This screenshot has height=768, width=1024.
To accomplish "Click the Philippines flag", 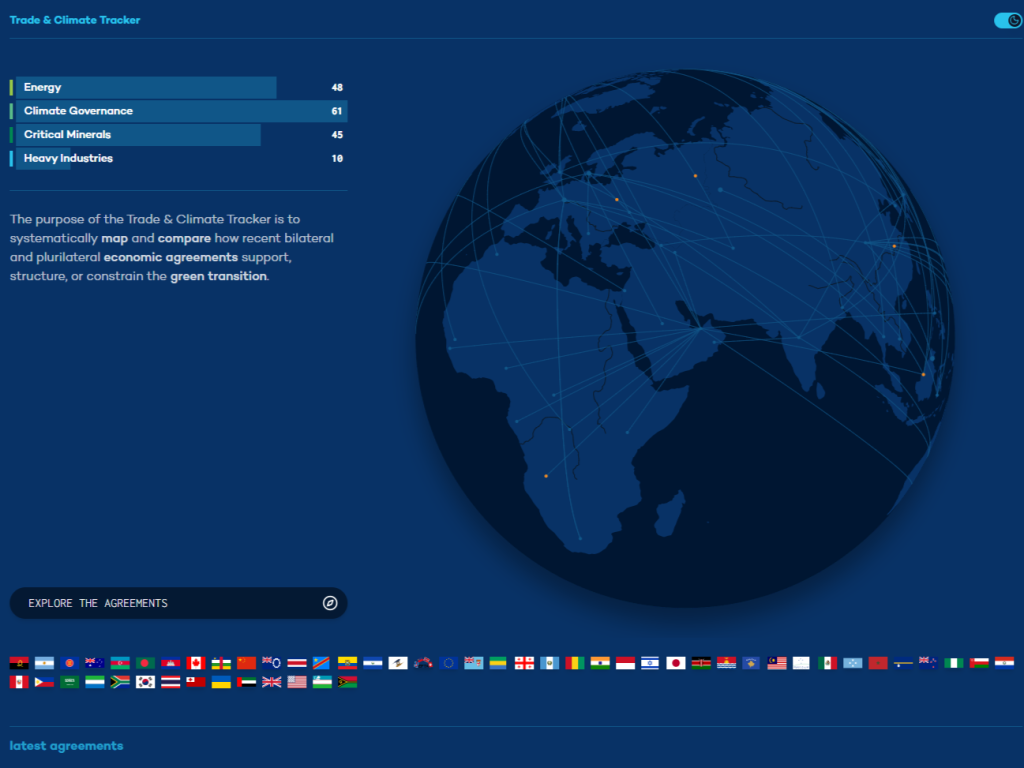I will [x=44, y=682].
